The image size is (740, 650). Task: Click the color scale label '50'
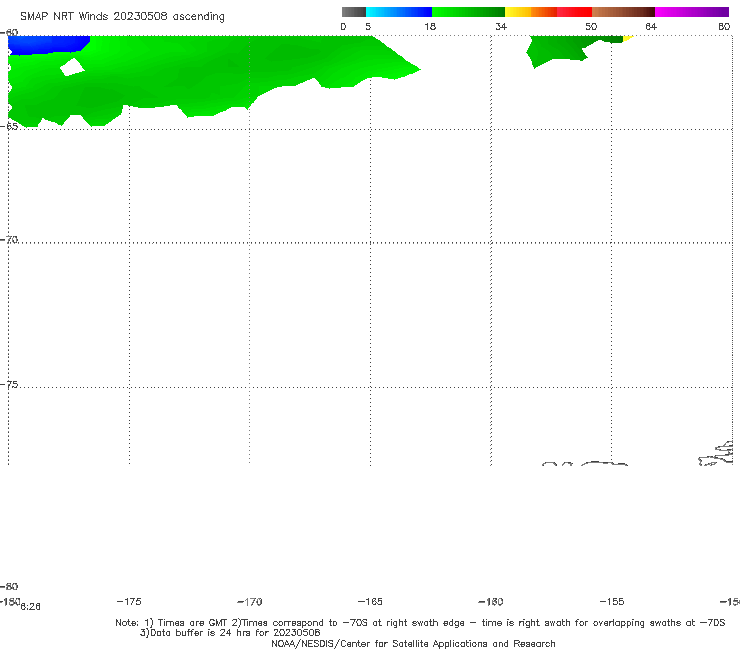pyautogui.click(x=591, y=26)
